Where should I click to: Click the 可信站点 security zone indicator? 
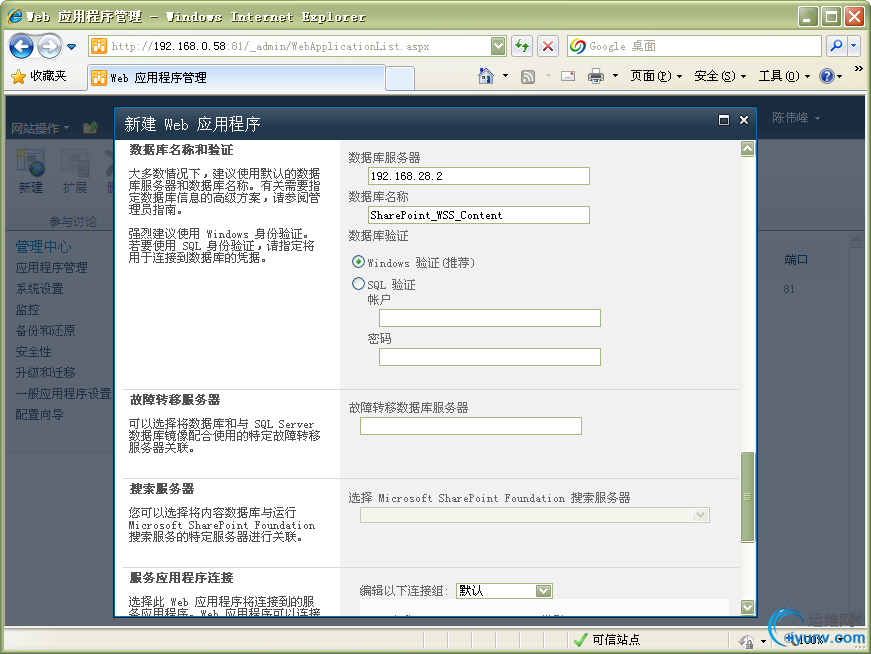pos(607,640)
